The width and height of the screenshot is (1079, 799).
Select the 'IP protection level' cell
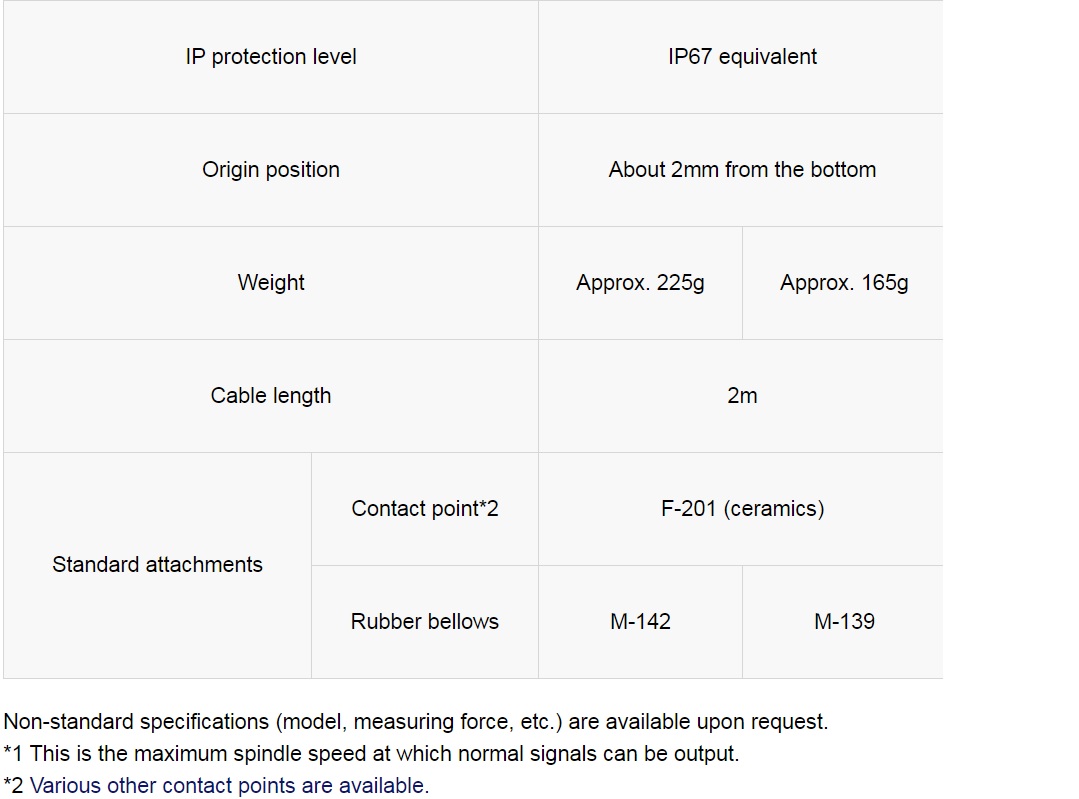[271, 57]
